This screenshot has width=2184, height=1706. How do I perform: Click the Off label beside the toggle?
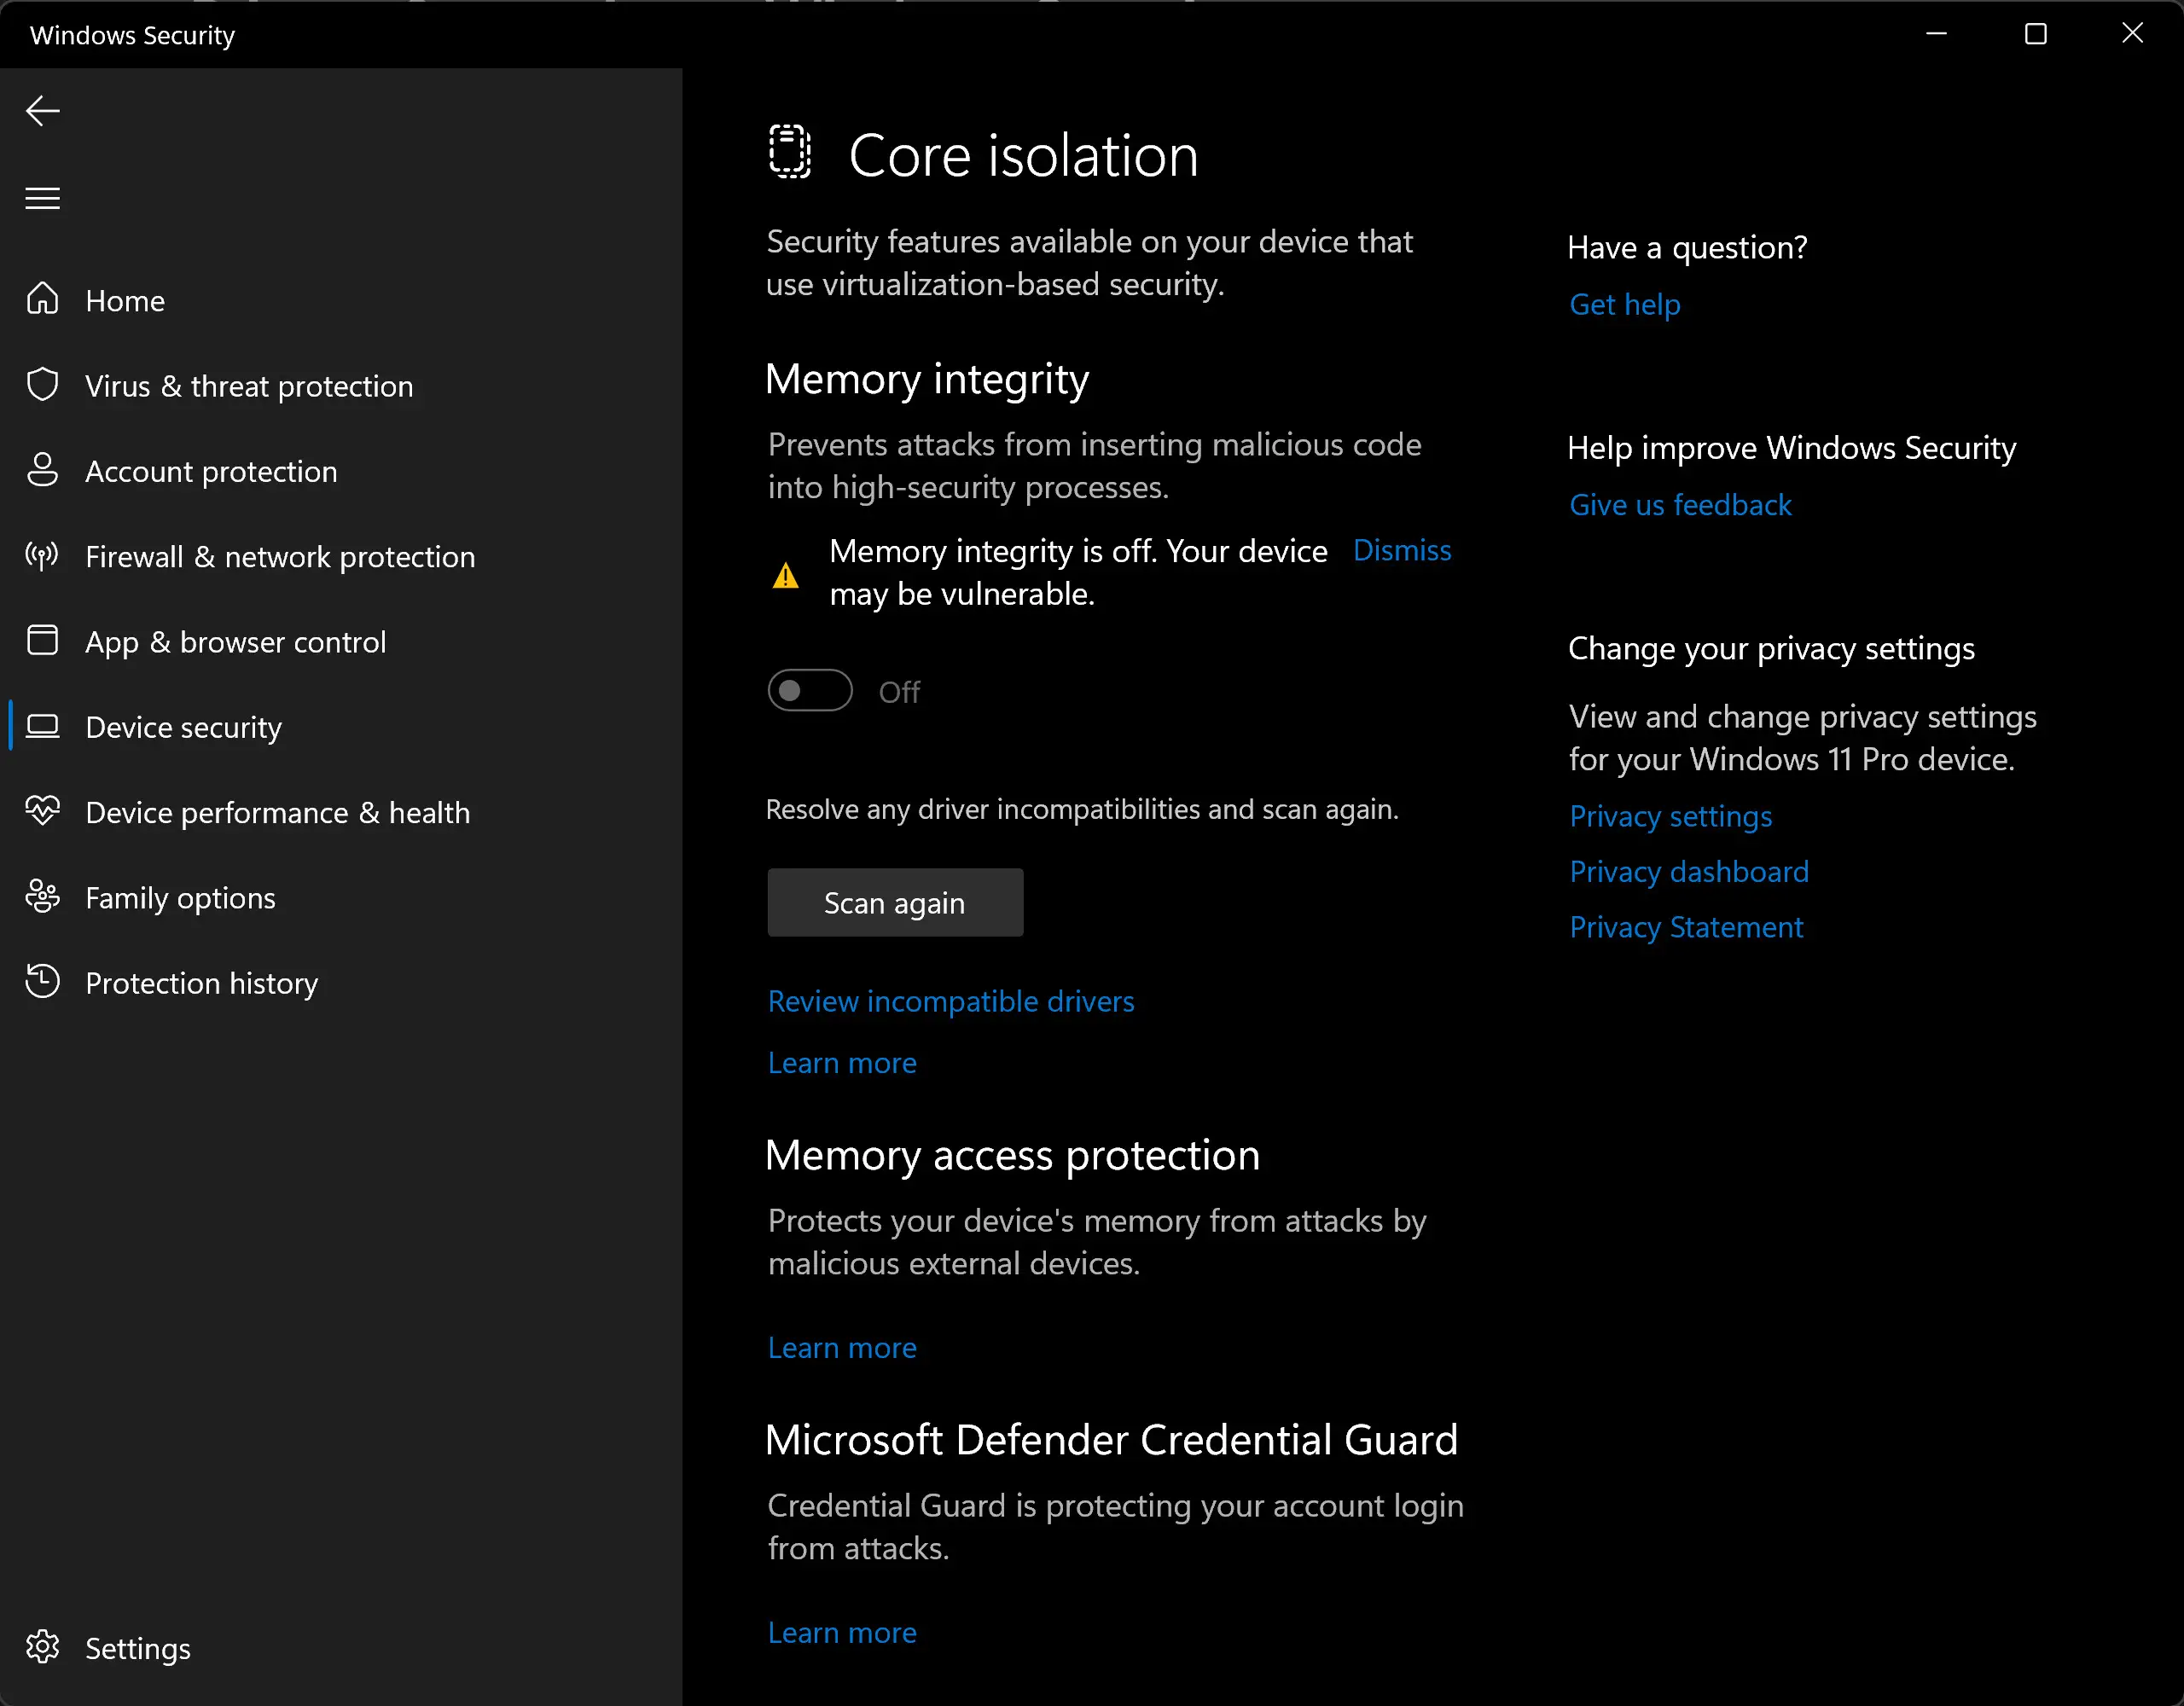coord(899,692)
